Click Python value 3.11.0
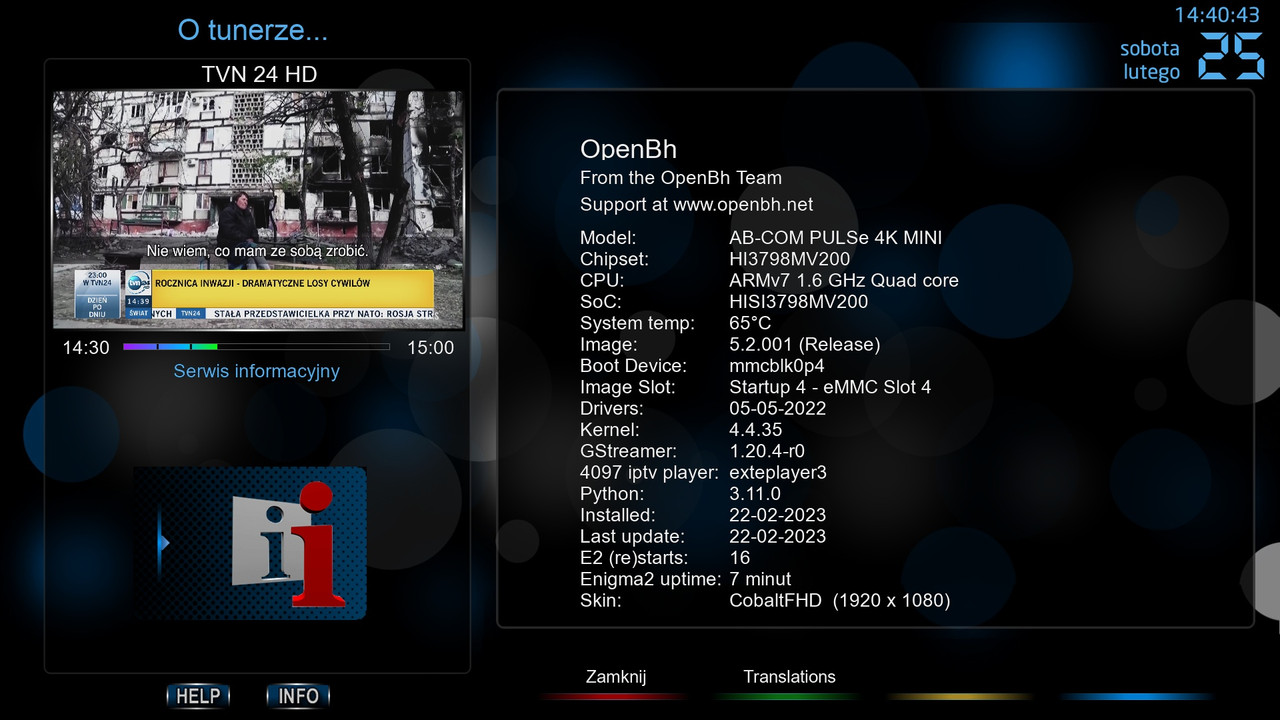Screen dimensions: 1280x720 [755, 494]
